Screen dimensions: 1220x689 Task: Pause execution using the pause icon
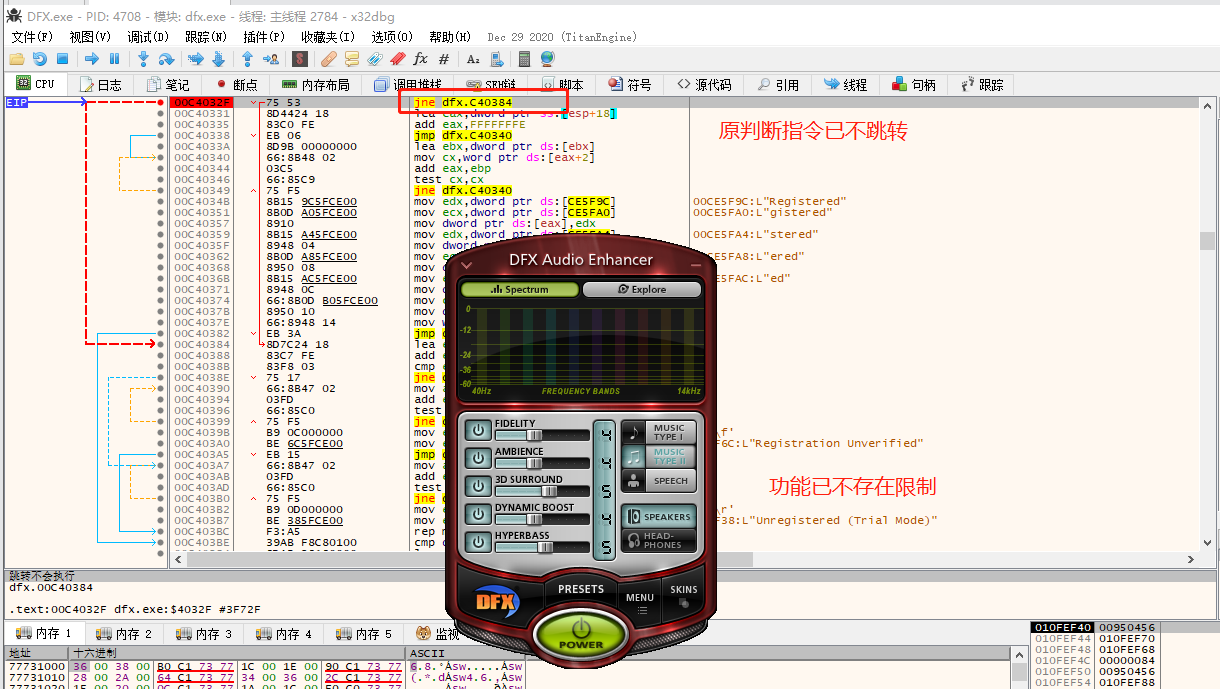coord(114,59)
